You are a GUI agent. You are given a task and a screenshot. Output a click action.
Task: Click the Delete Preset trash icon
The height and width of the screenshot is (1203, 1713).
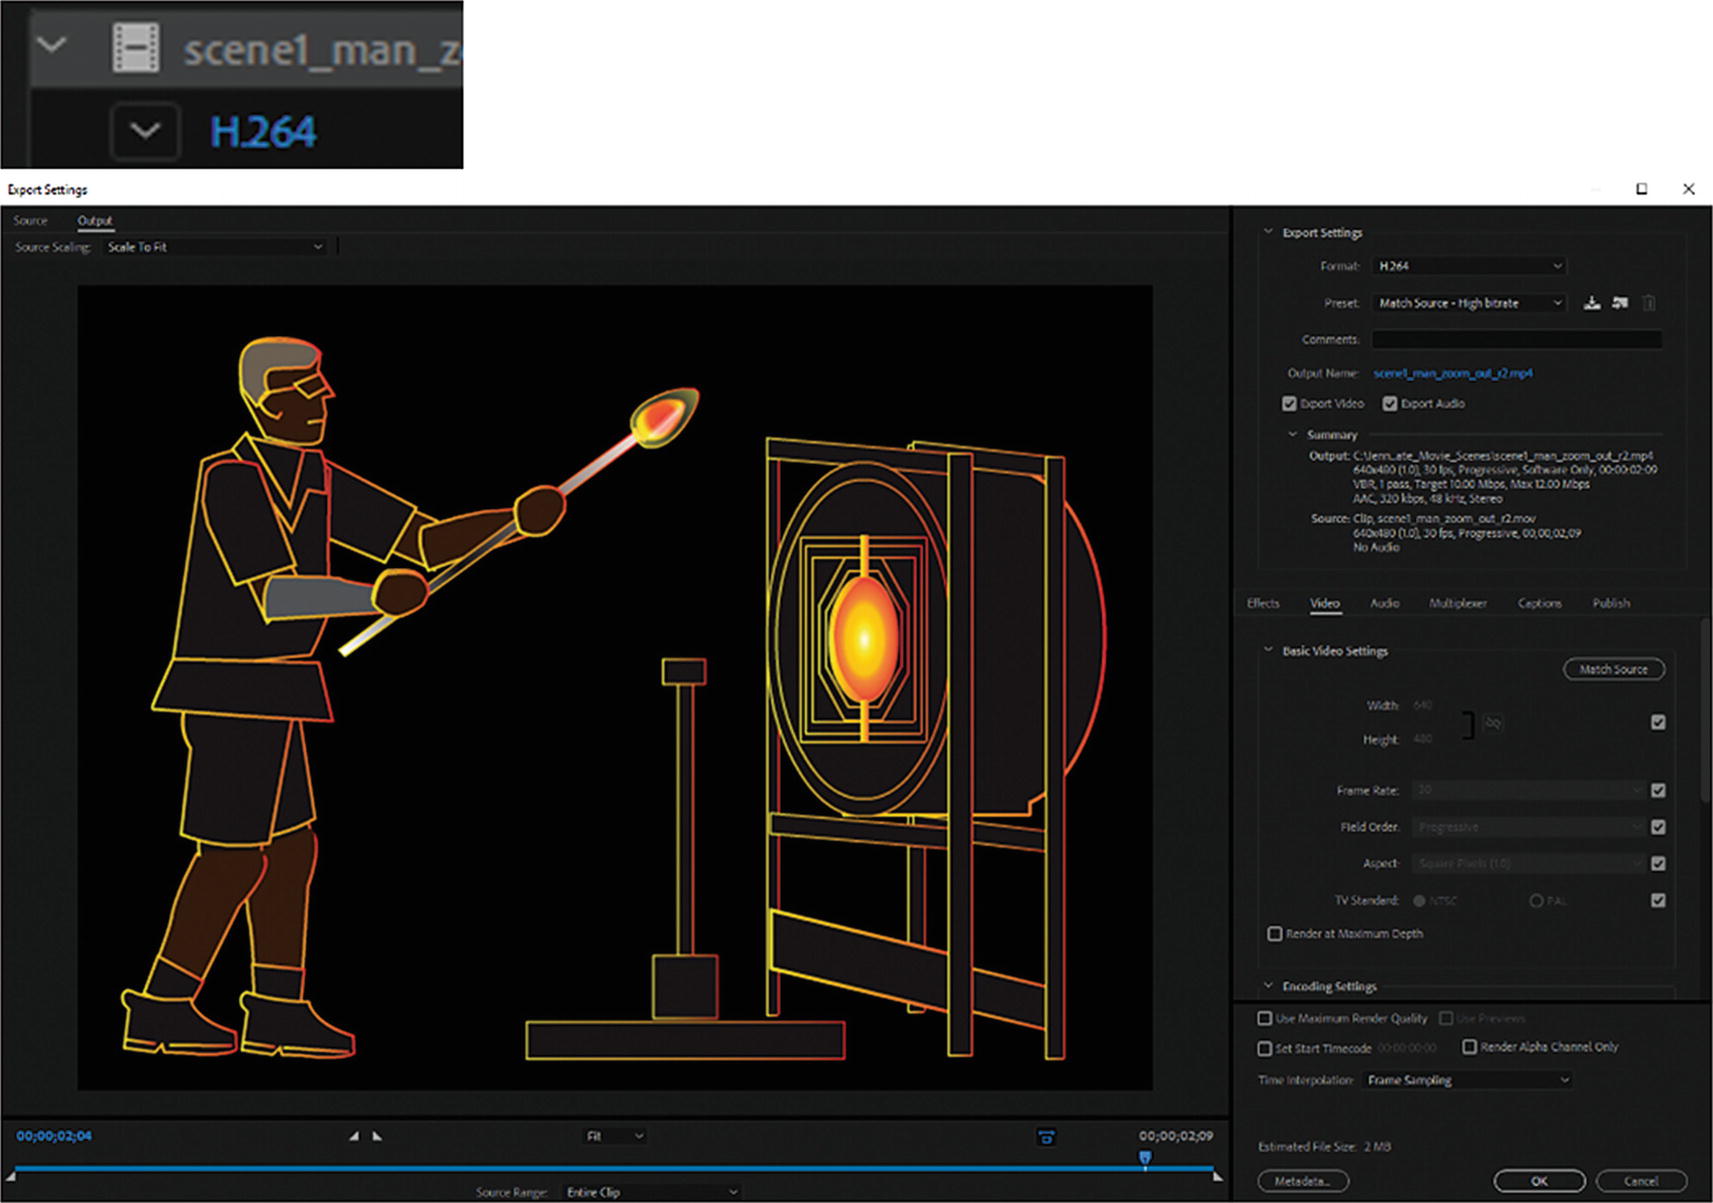click(x=1649, y=303)
